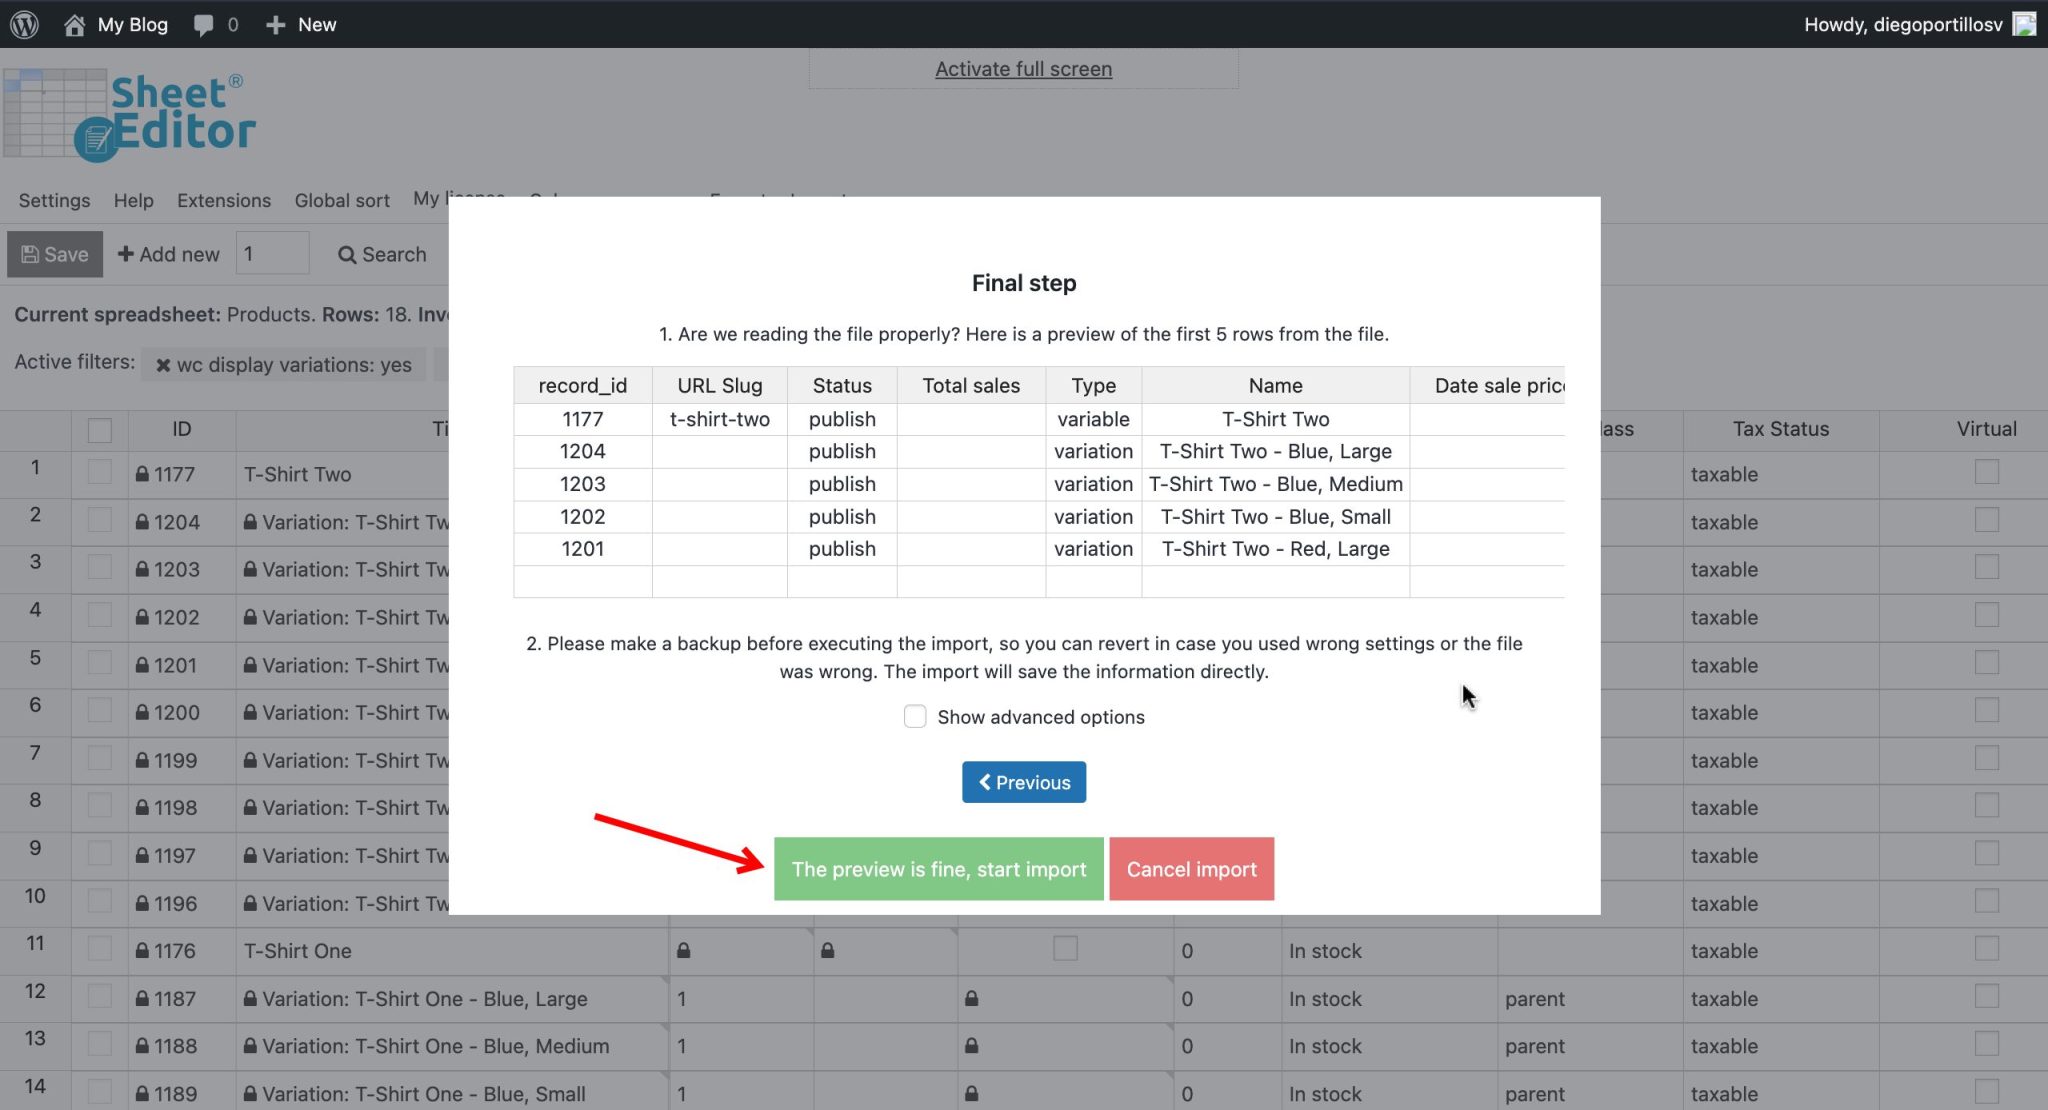Click the Save disk icon in the toolbar

pos(31,253)
